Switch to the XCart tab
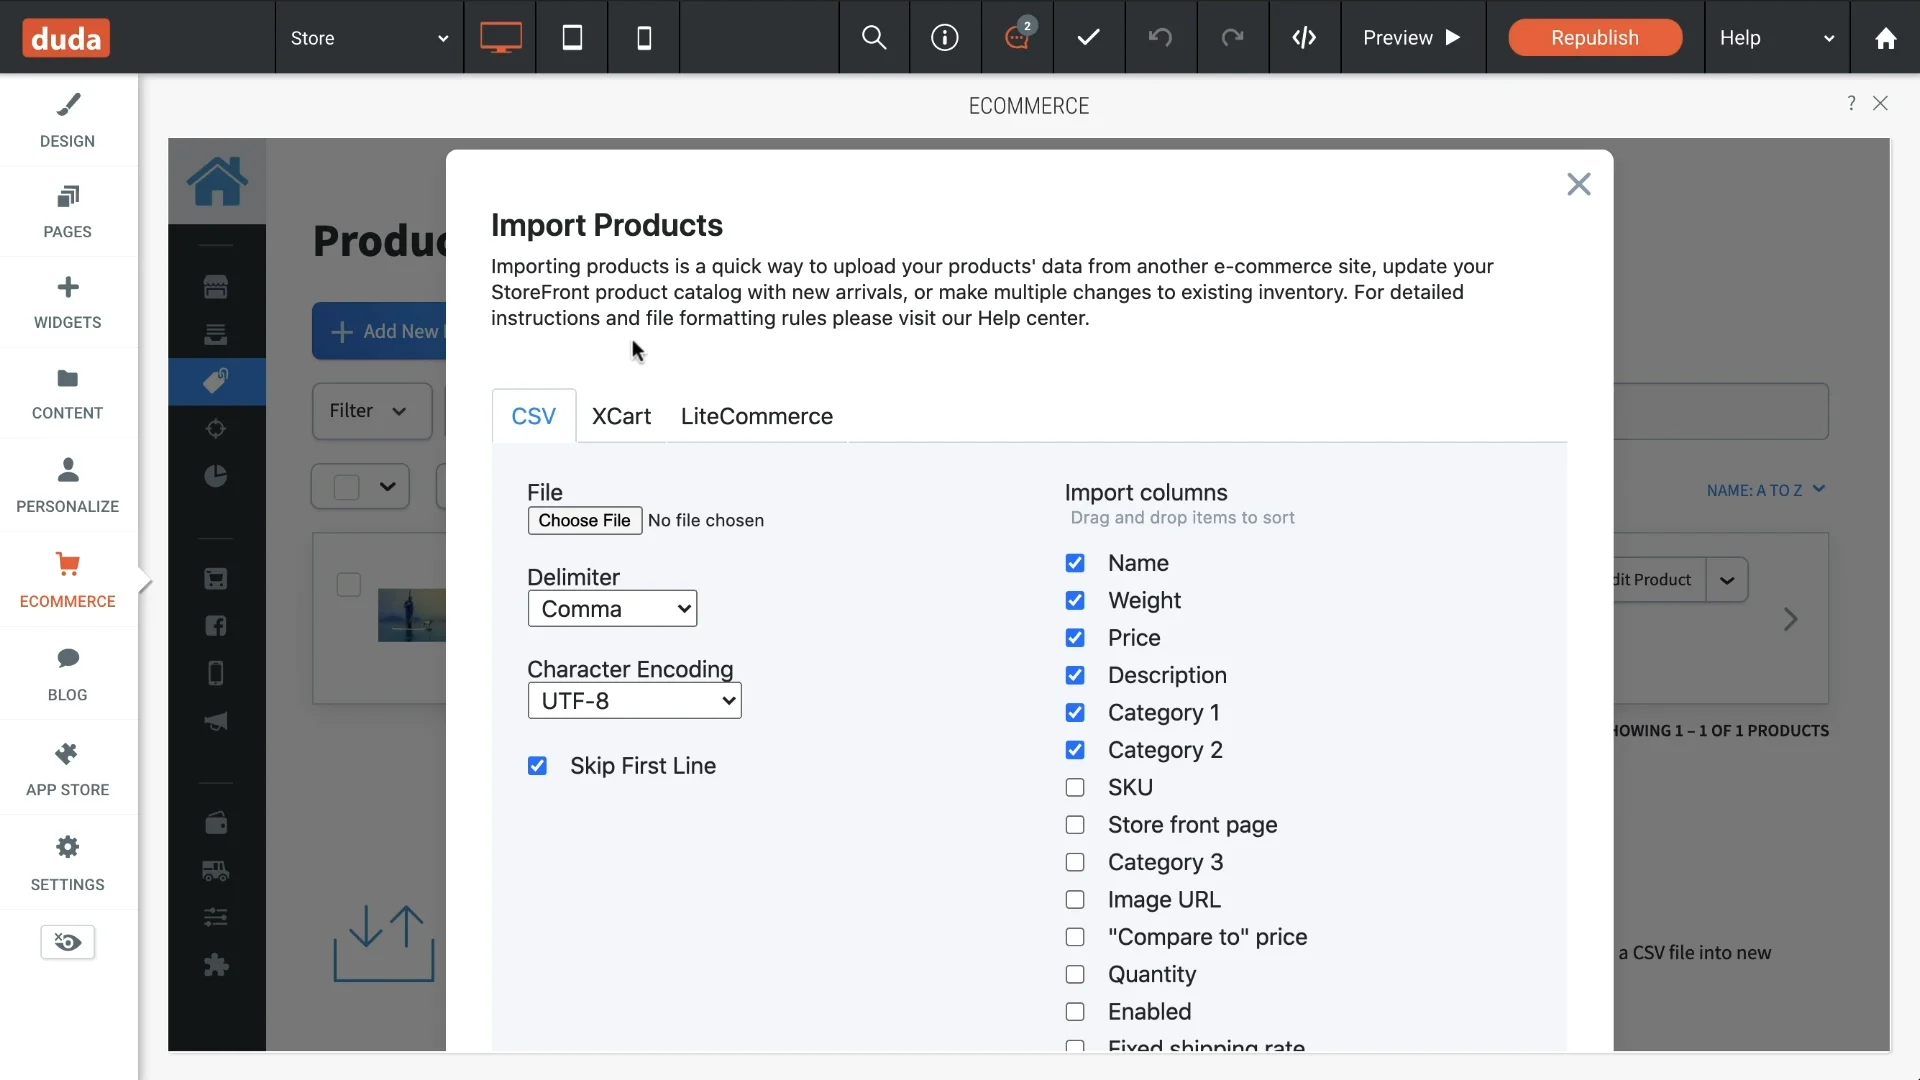The width and height of the screenshot is (1920, 1080). [621, 416]
